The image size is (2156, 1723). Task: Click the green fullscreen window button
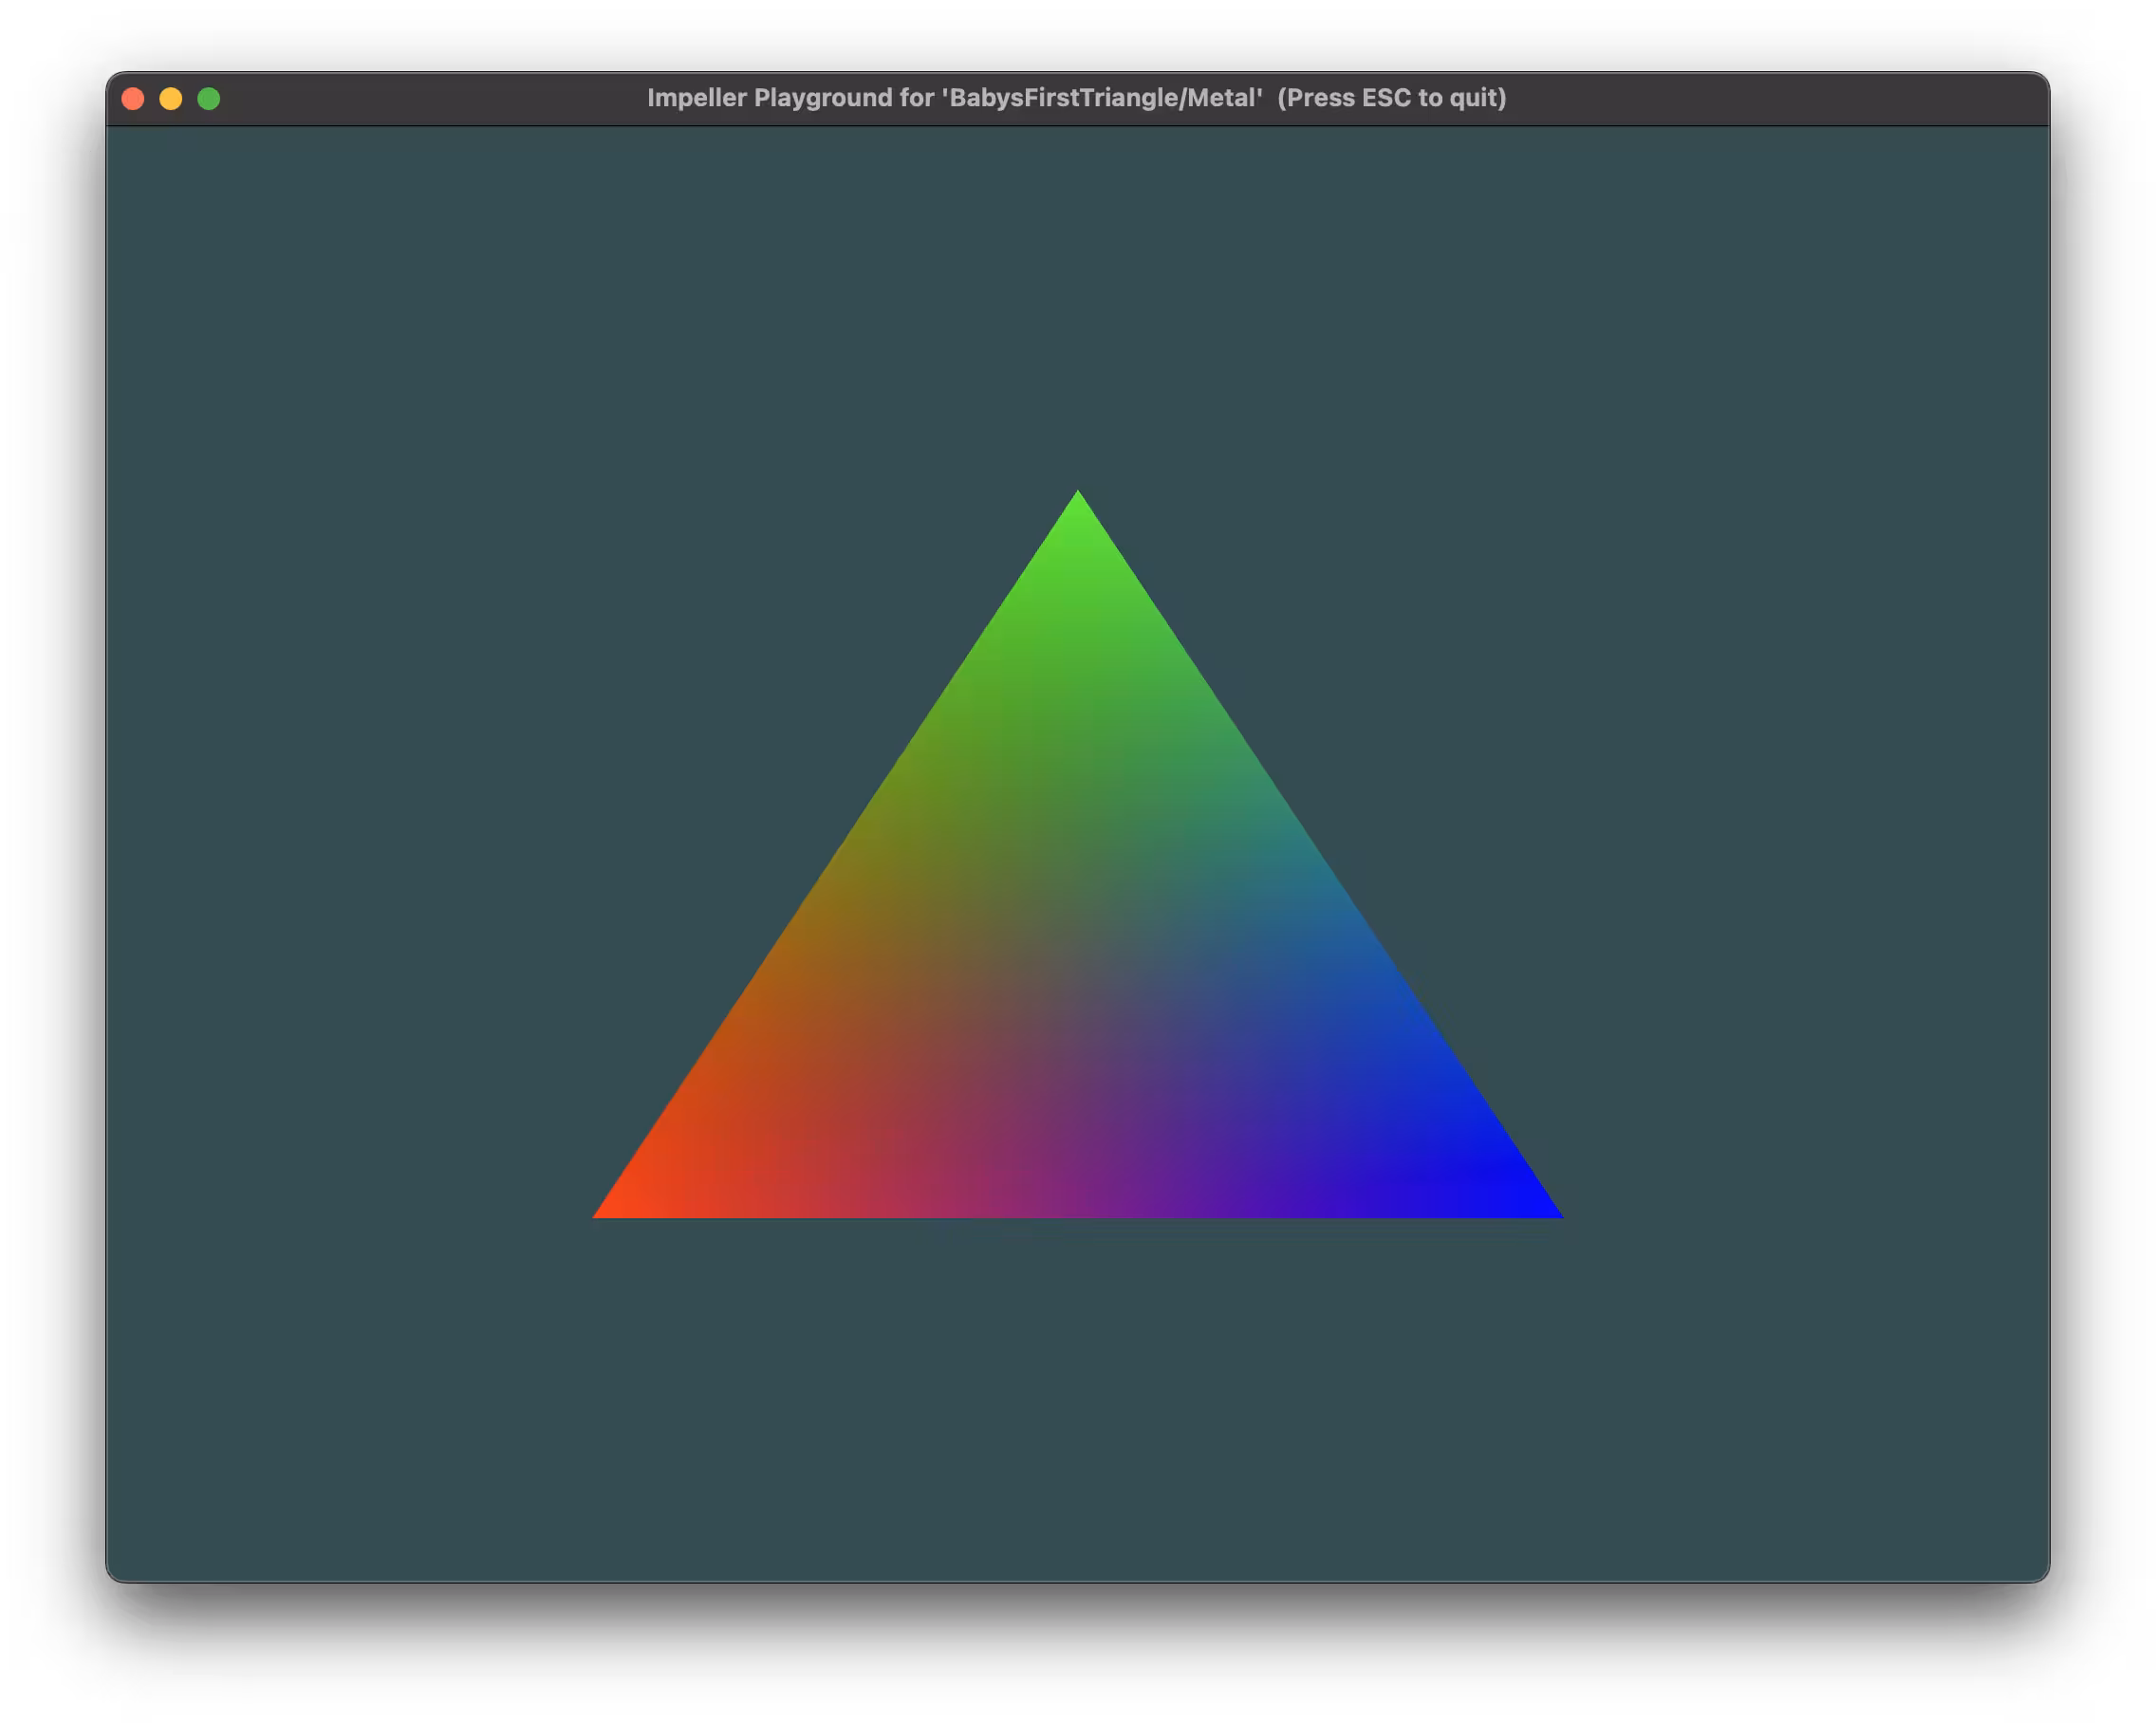209,99
